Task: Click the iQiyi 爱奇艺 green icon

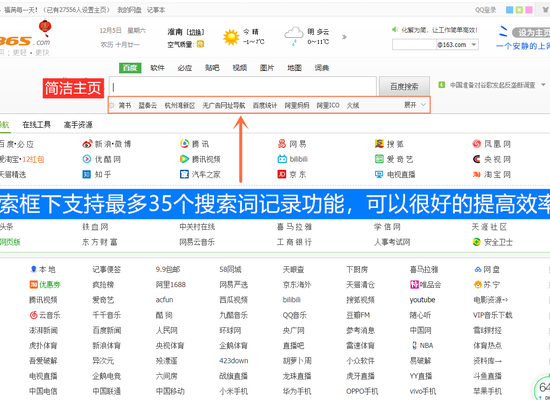Action: tap(379, 159)
